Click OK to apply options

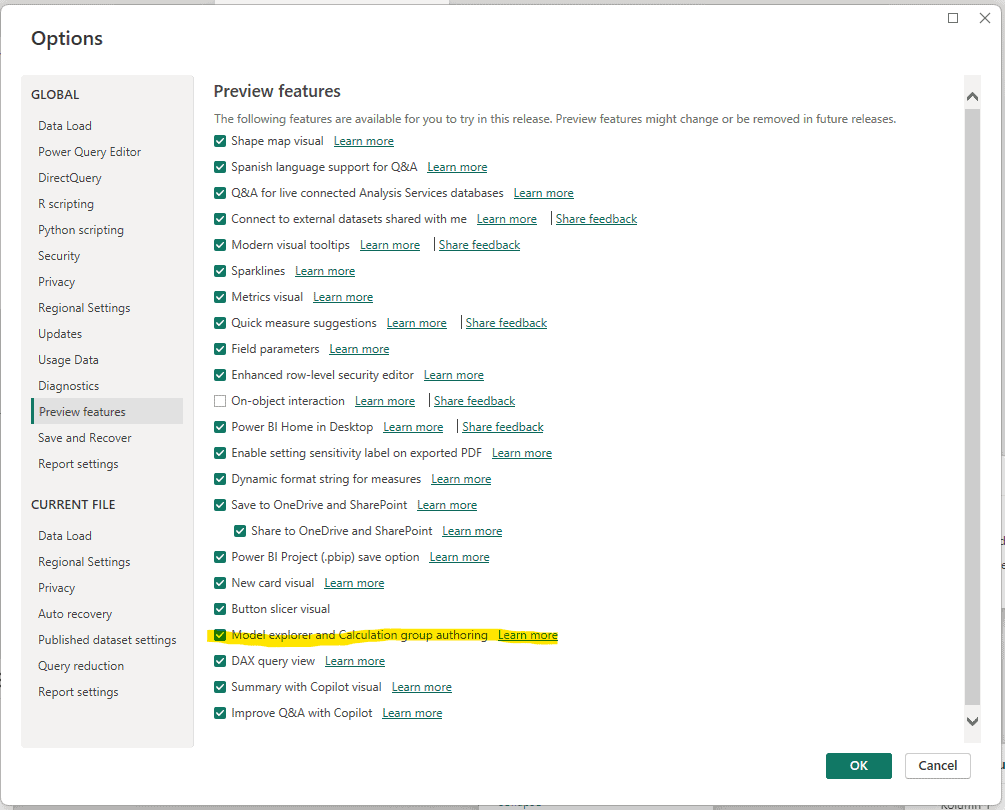click(858, 766)
